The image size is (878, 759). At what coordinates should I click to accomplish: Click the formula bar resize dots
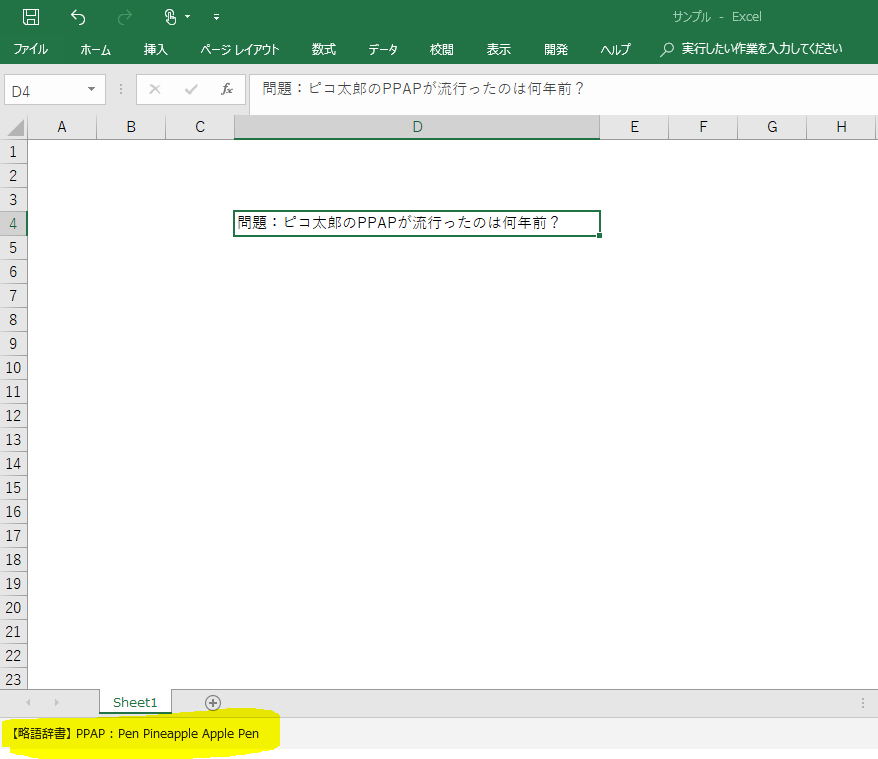121,90
